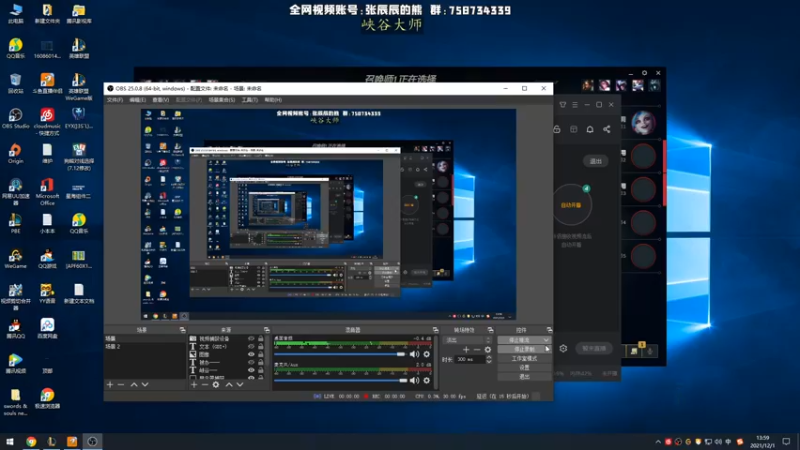Click the lock icon in the streaming assistant toolbar
Image resolution: width=800 pixels, height=450 pixels.
point(557,129)
